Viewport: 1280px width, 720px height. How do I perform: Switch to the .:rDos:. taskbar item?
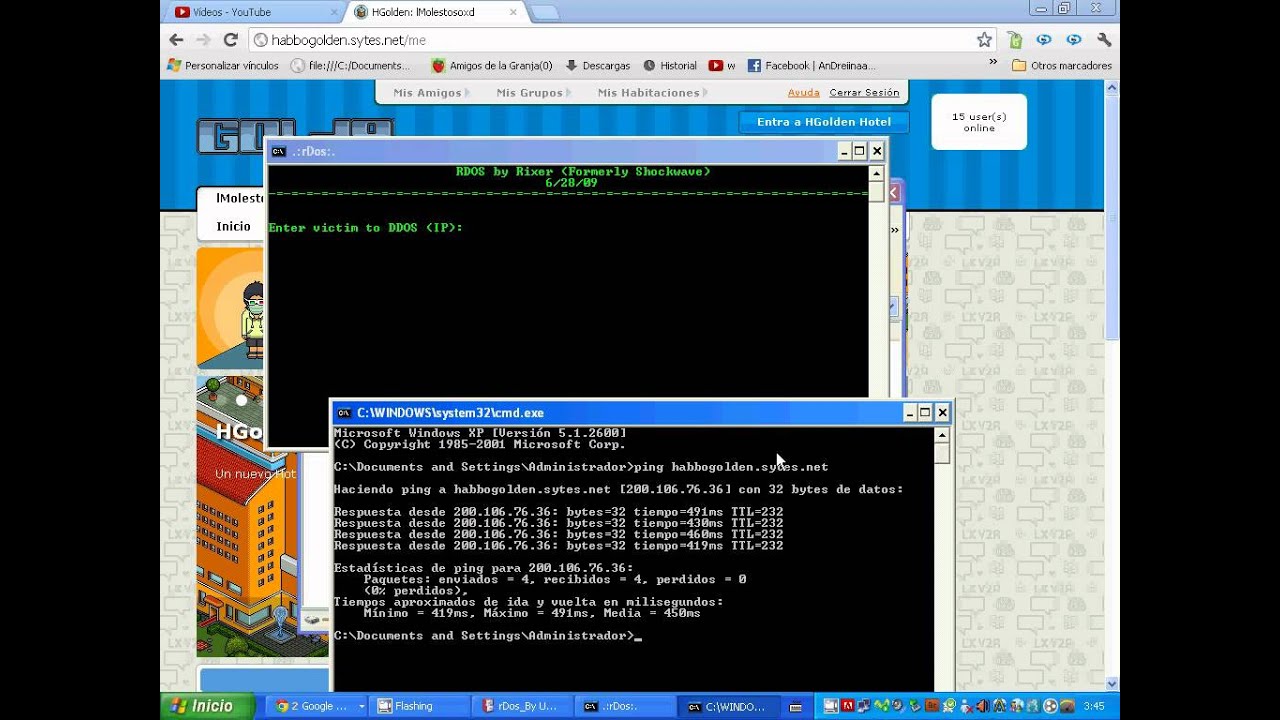pyautogui.click(x=626, y=706)
